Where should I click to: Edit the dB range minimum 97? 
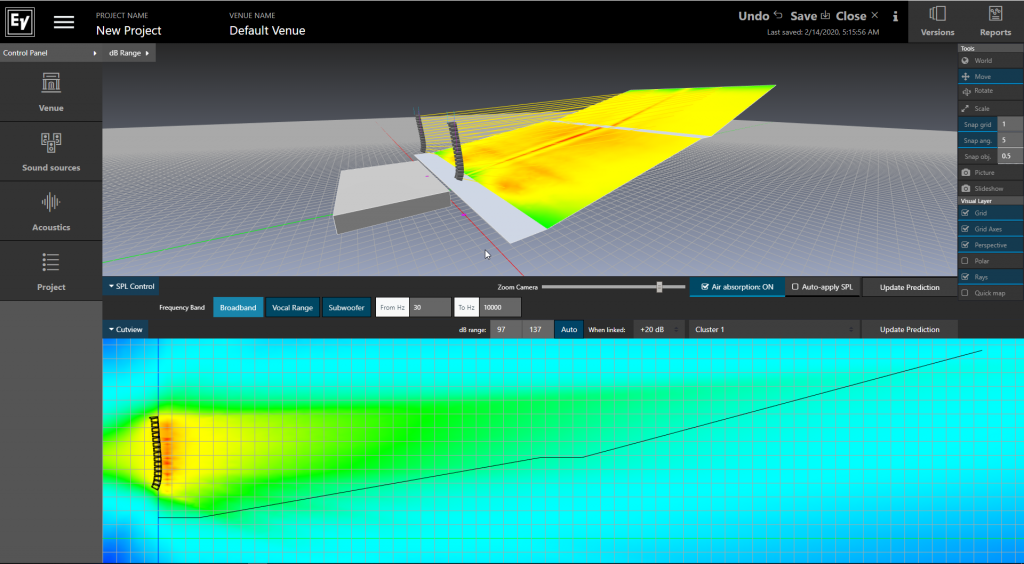pos(506,330)
